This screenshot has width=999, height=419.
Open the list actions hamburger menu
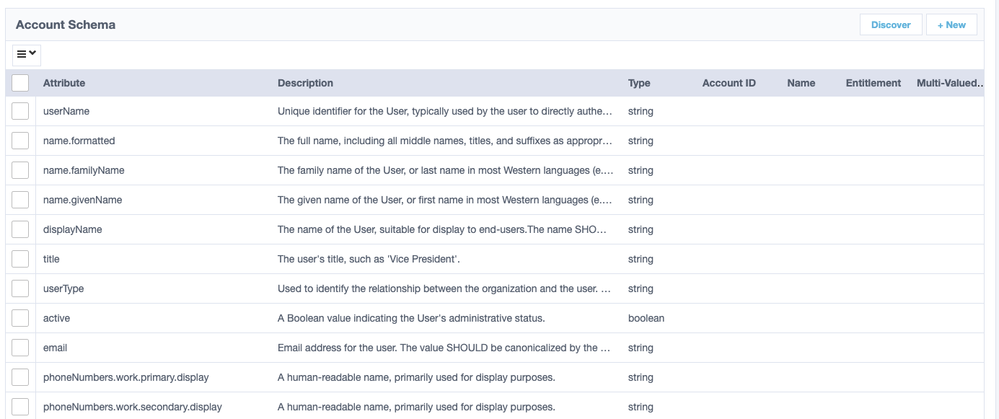(26, 54)
